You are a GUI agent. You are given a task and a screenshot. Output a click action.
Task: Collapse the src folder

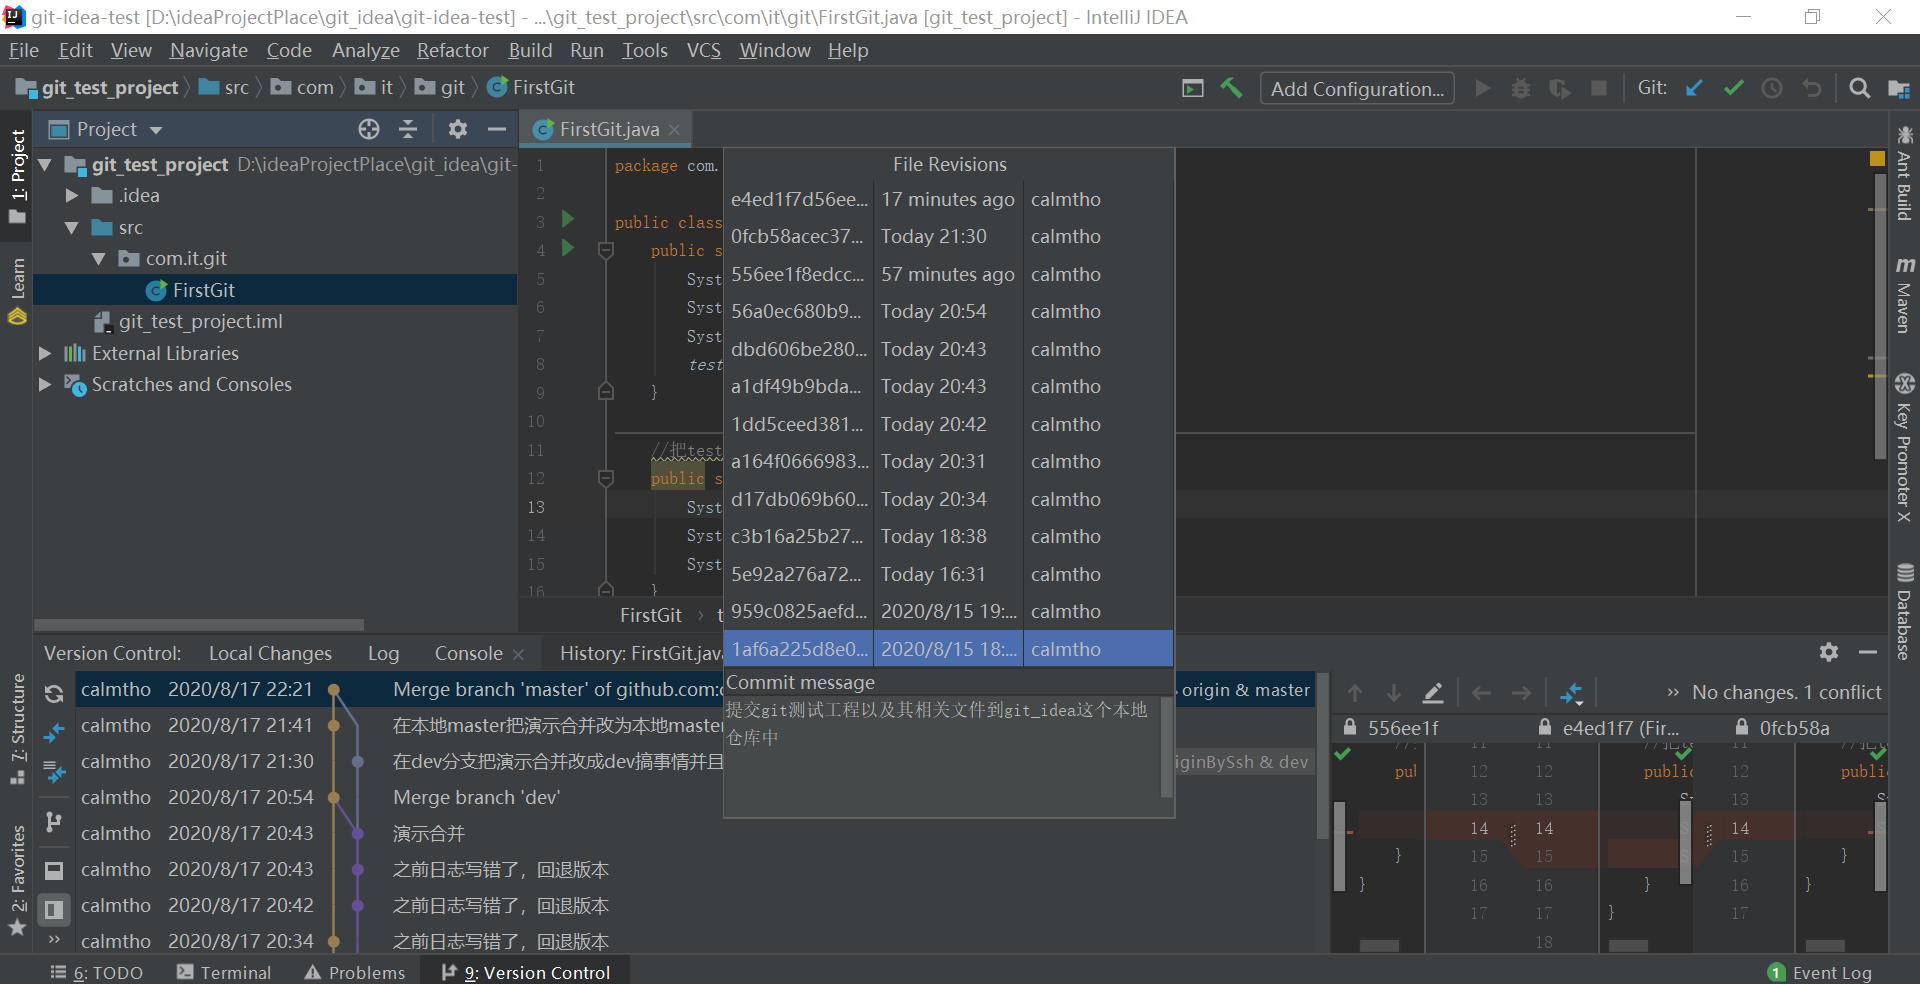(x=72, y=227)
